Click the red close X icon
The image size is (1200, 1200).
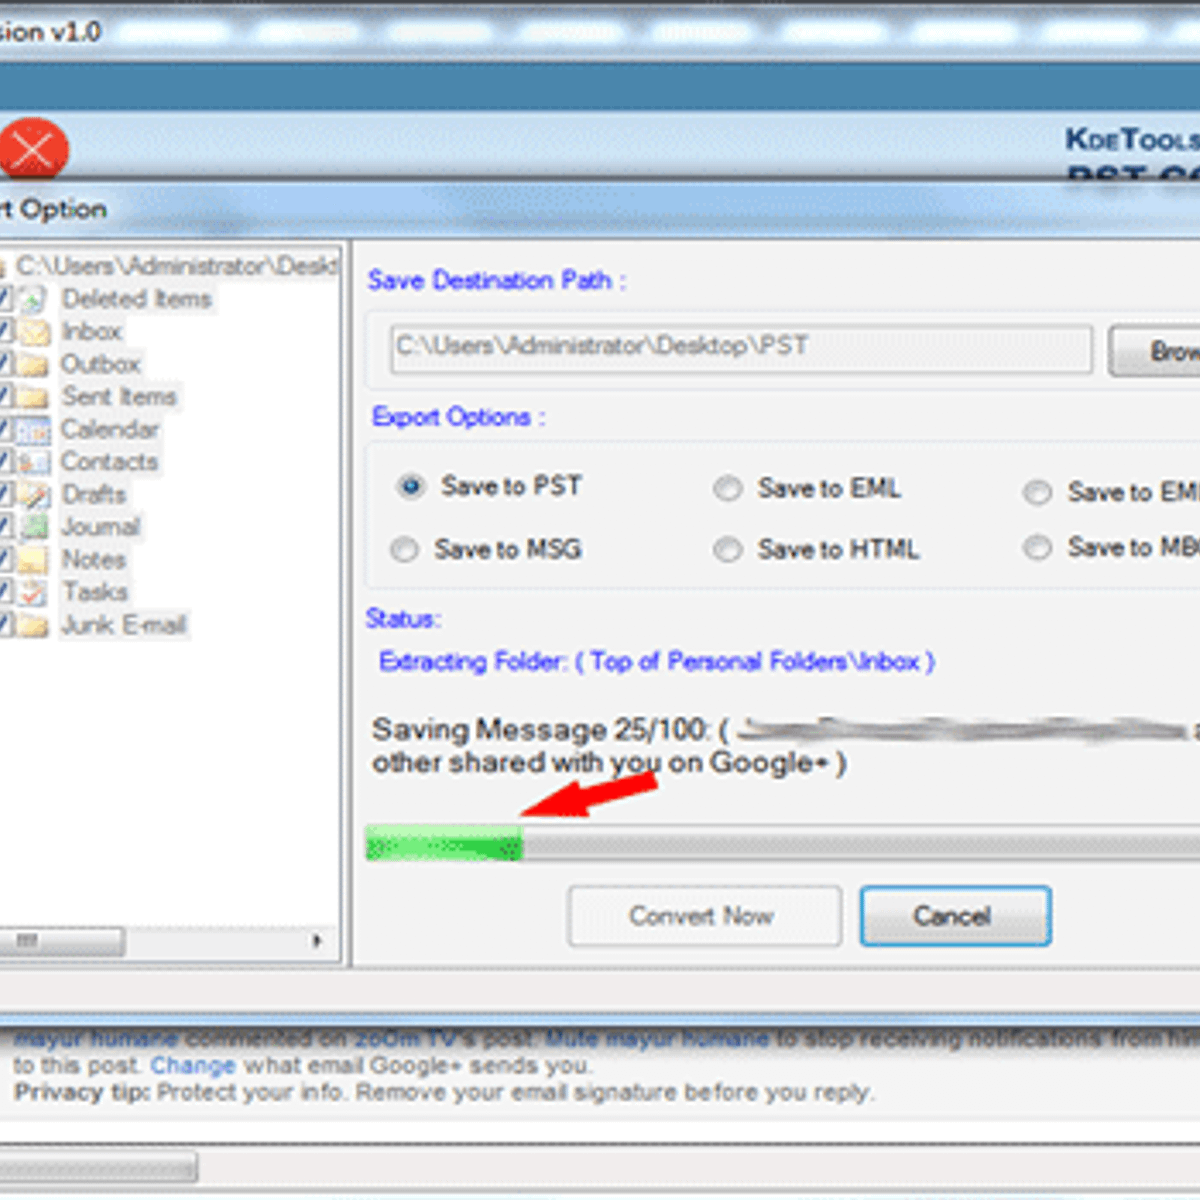(32, 150)
